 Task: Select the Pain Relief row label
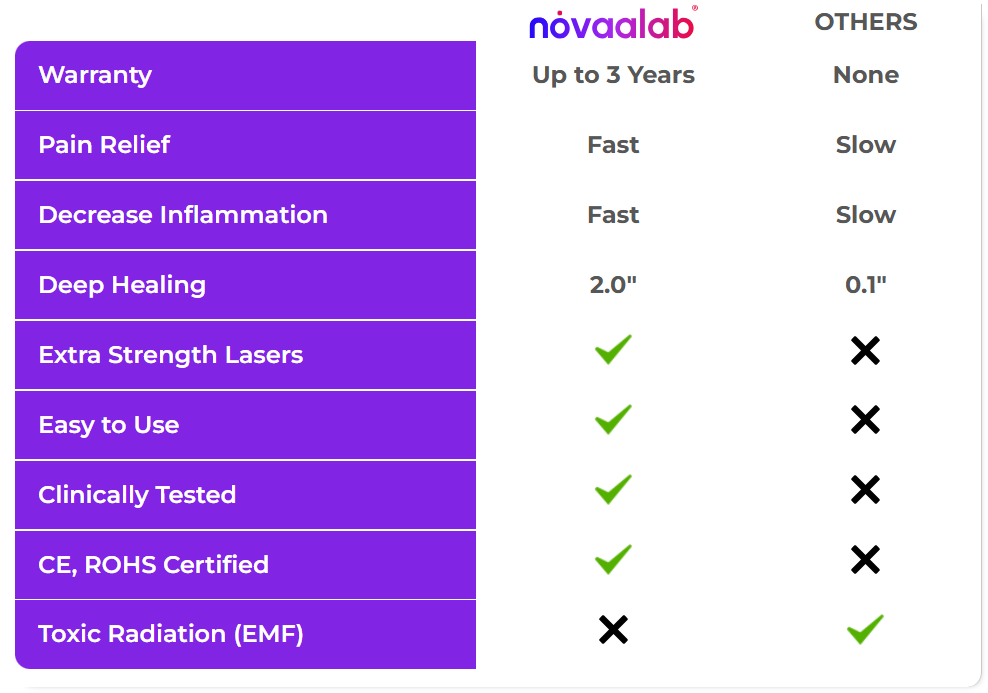104,145
